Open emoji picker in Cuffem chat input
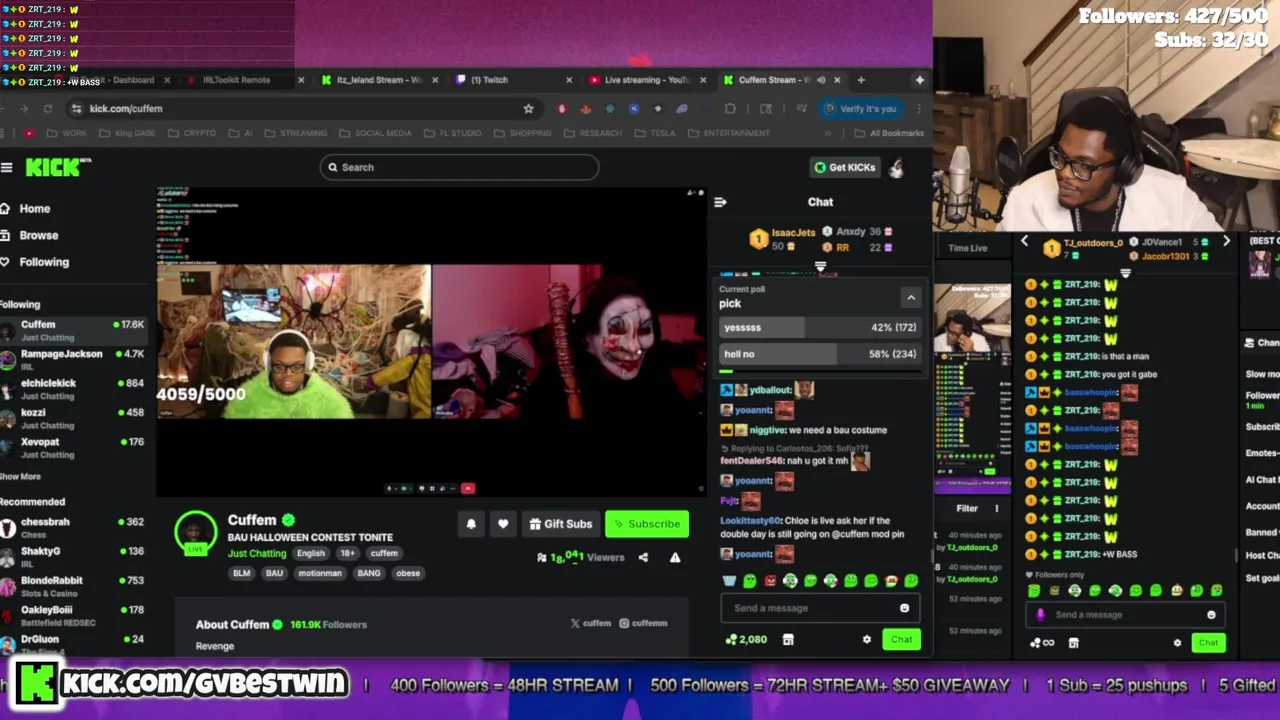This screenshot has height=720, width=1280. (905, 608)
